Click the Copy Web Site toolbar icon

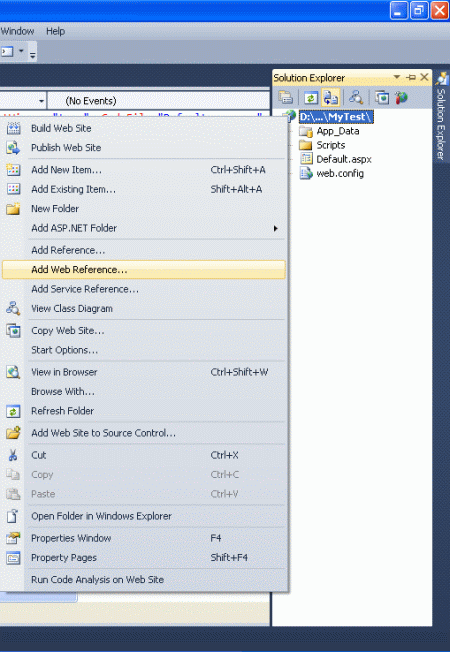pyautogui.click(x=382, y=98)
